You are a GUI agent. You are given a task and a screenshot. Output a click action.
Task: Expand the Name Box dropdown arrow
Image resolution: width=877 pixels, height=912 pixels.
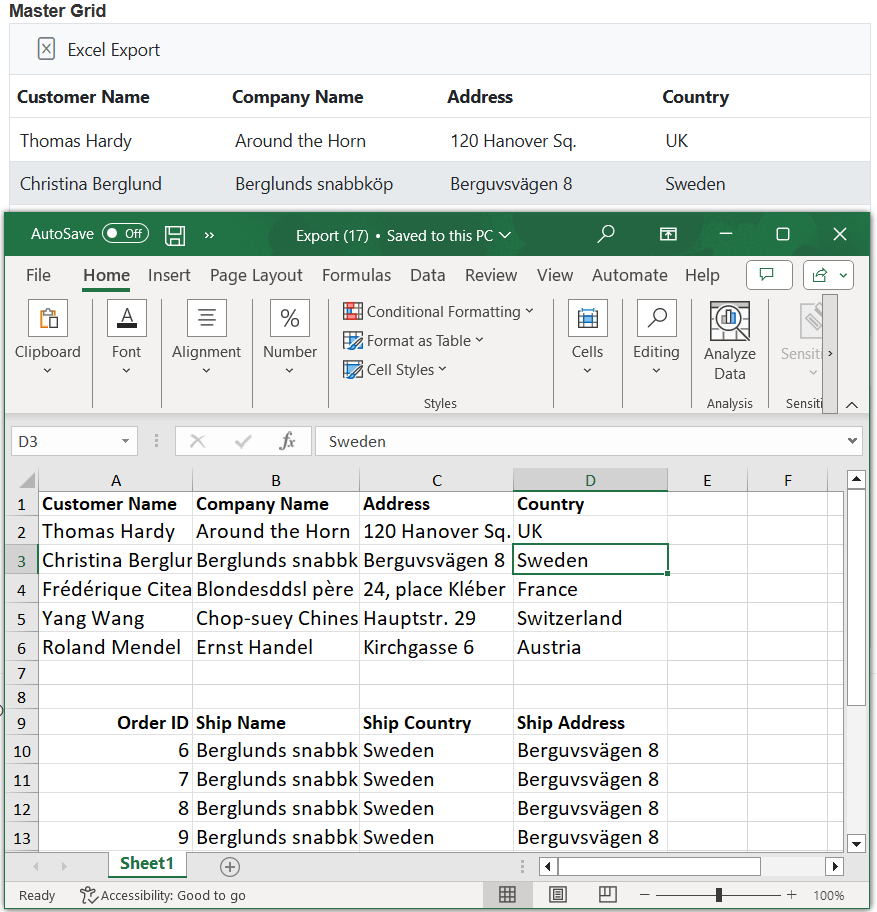coord(126,441)
